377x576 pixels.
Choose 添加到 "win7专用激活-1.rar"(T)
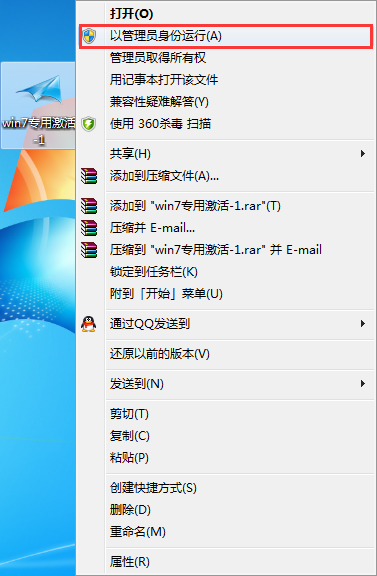click(226, 206)
